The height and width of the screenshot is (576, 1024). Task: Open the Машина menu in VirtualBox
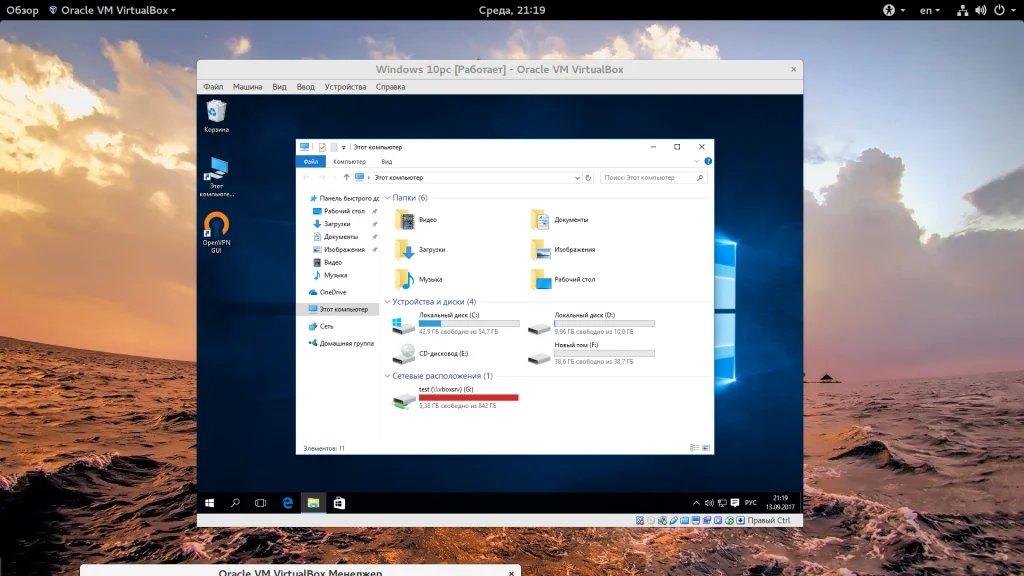tap(247, 87)
